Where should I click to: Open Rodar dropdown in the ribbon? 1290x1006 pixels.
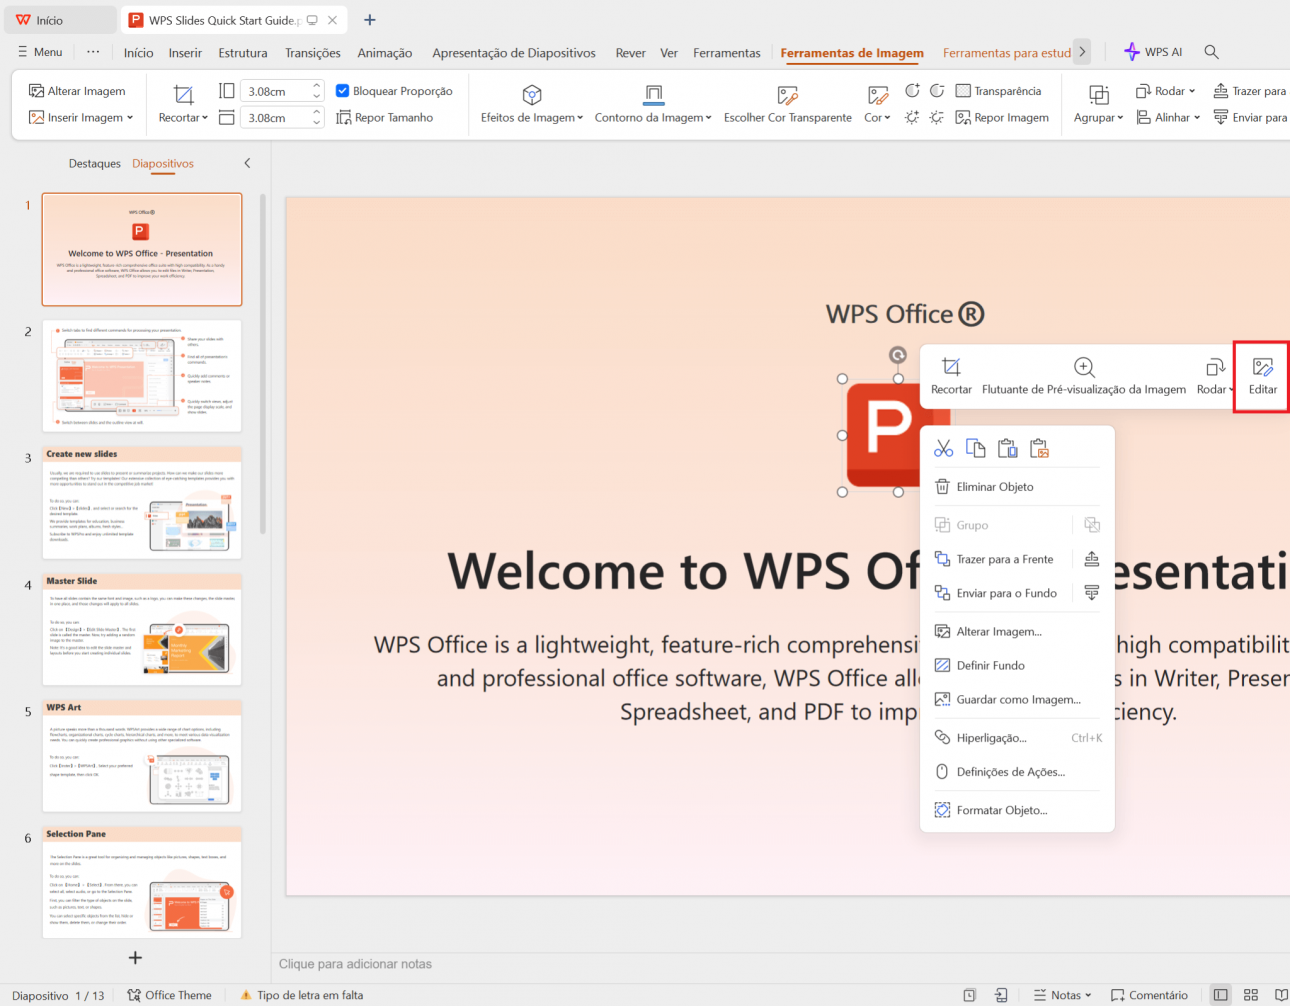(1165, 91)
